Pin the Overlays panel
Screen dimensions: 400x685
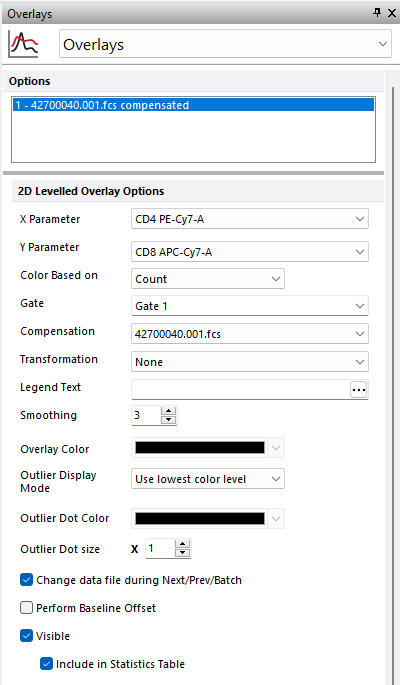(x=377, y=13)
